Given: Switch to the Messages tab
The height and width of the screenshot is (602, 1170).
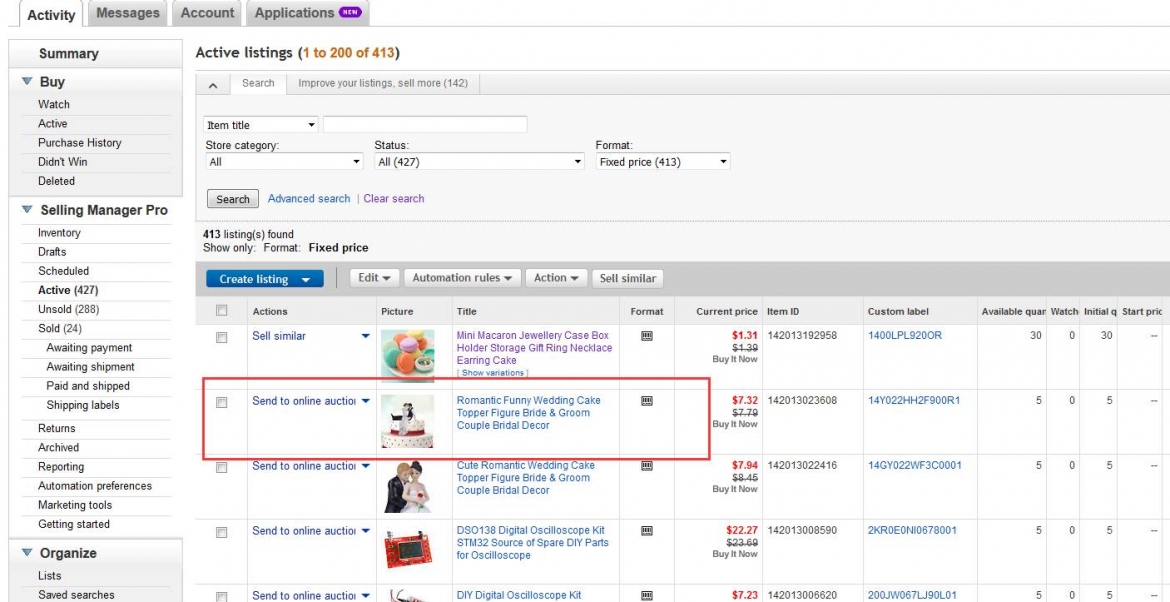Looking at the screenshot, I should tap(128, 13).
